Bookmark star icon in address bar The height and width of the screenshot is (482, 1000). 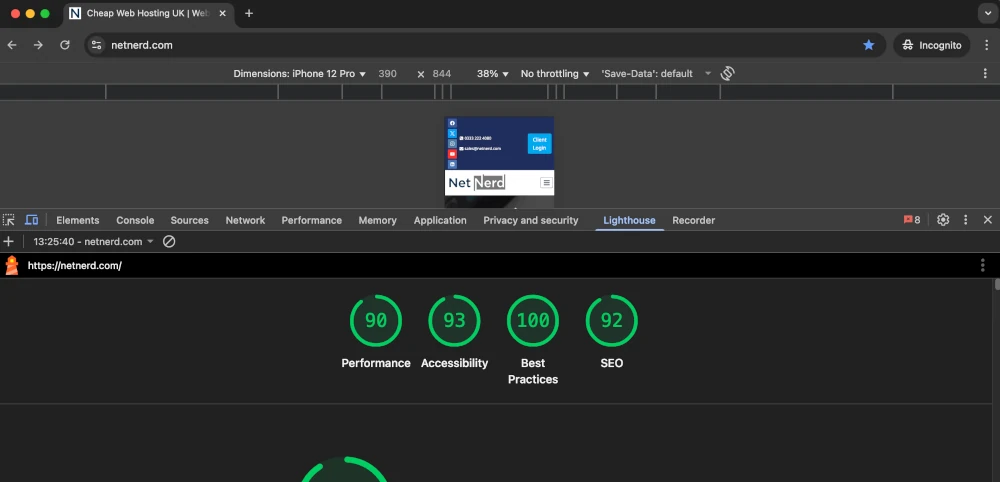click(868, 45)
